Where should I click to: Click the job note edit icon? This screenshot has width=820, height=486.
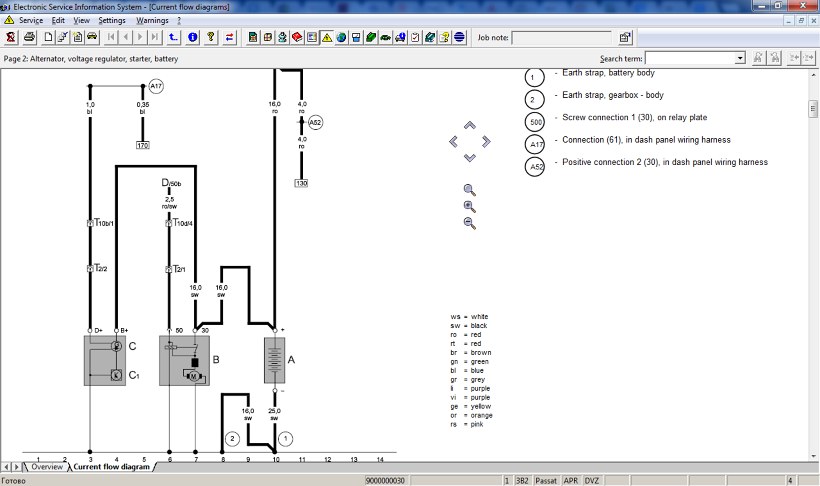[x=625, y=37]
